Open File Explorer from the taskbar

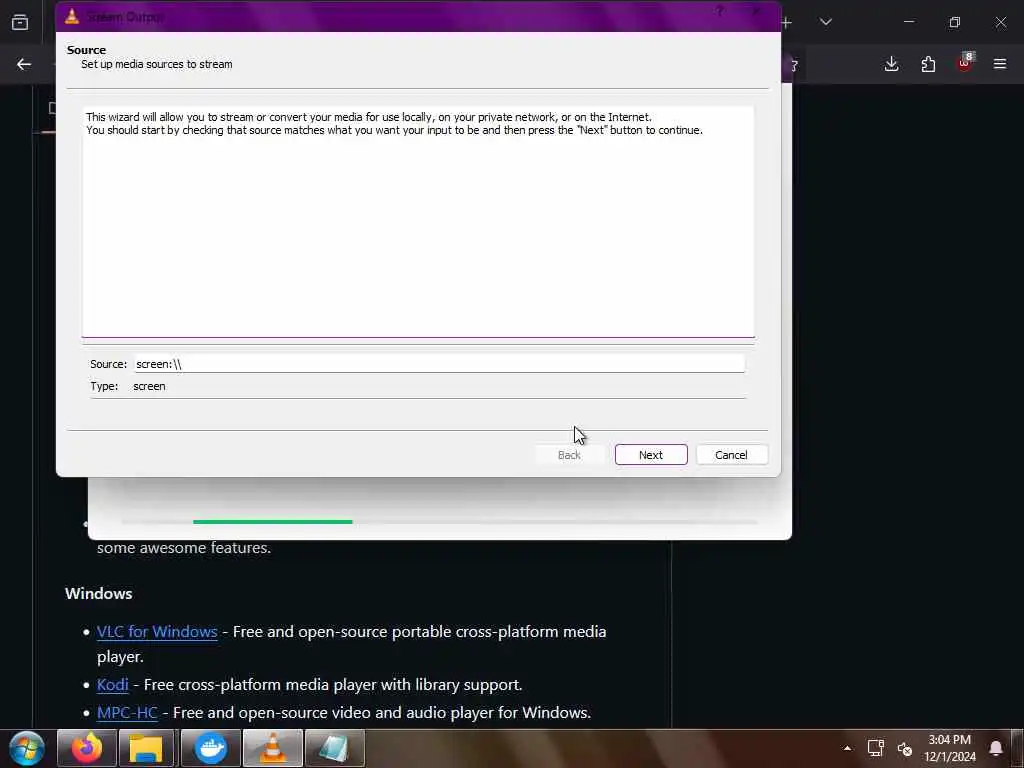146,748
